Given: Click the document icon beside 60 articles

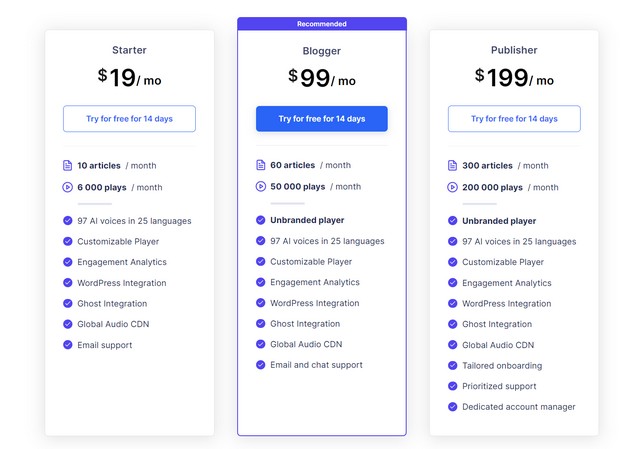Looking at the screenshot, I should (x=260, y=165).
